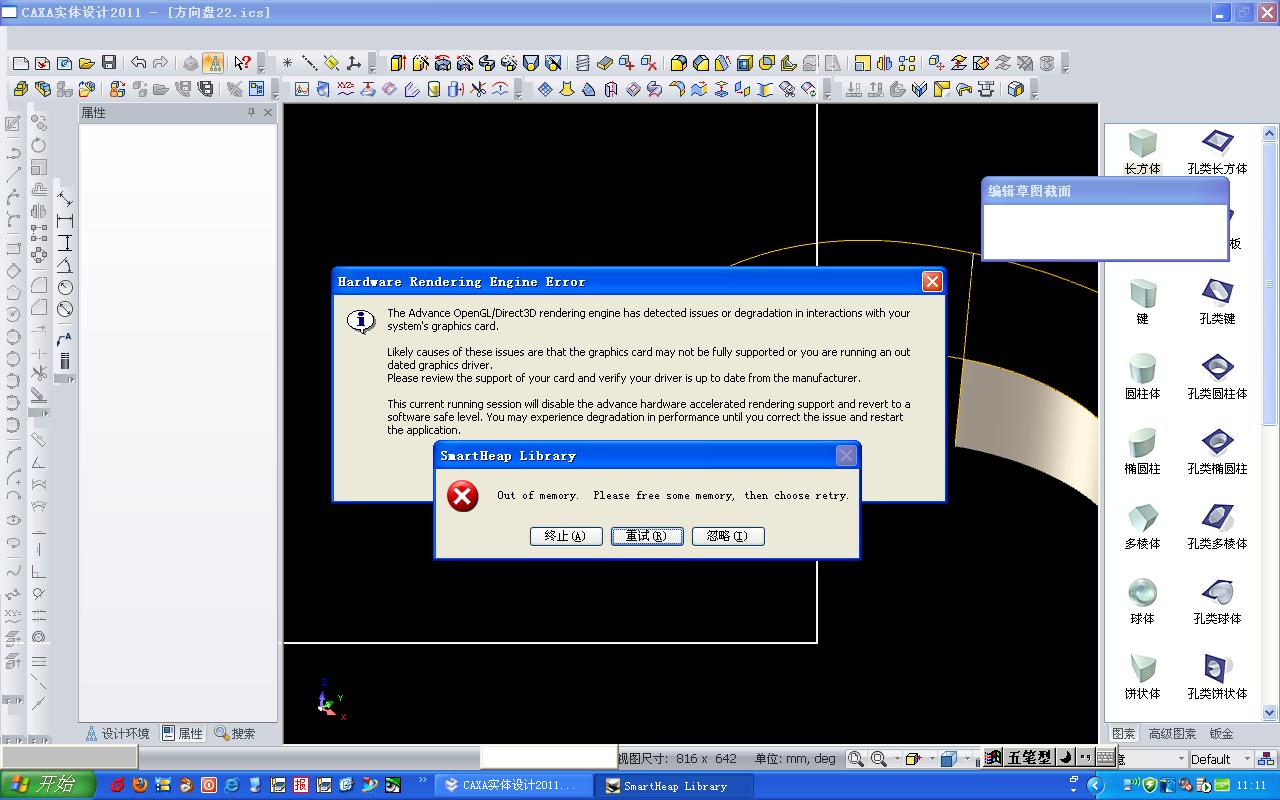This screenshot has height=800, width=1280.
Task: Select the 孔类椭圆柱 shape
Action: (x=1217, y=452)
